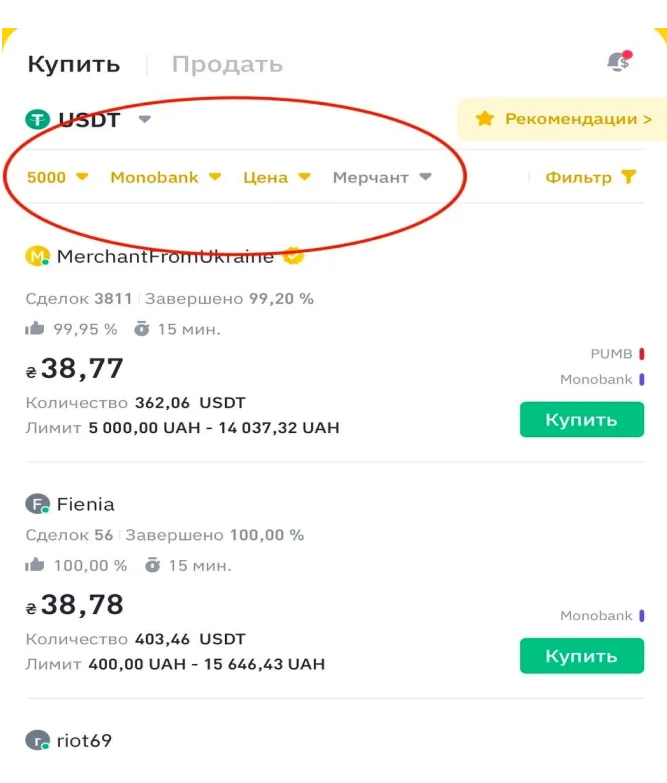Click Fienia's gray avatar icon
The height and width of the screenshot is (783, 667).
coord(37,504)
